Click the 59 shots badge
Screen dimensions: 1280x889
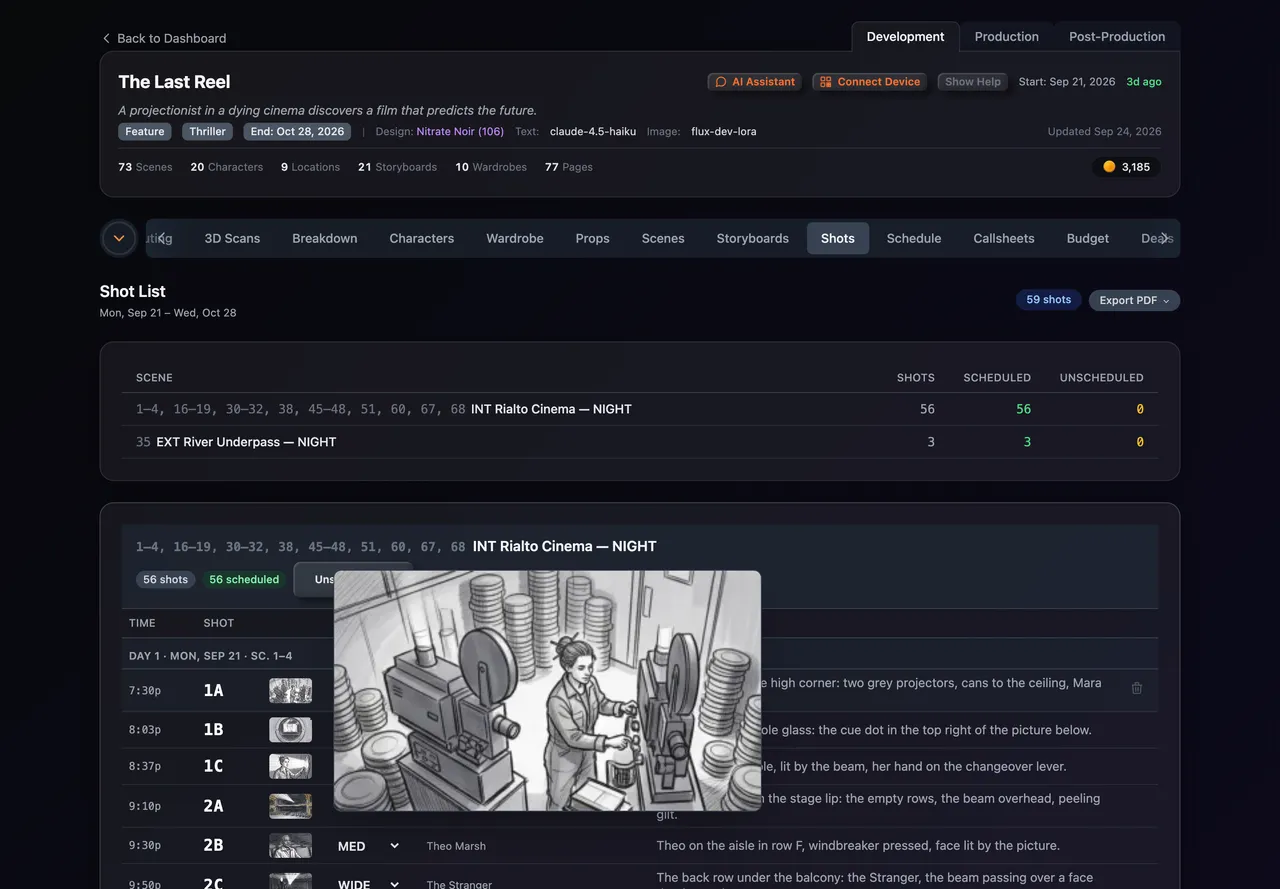[1048, 300]
